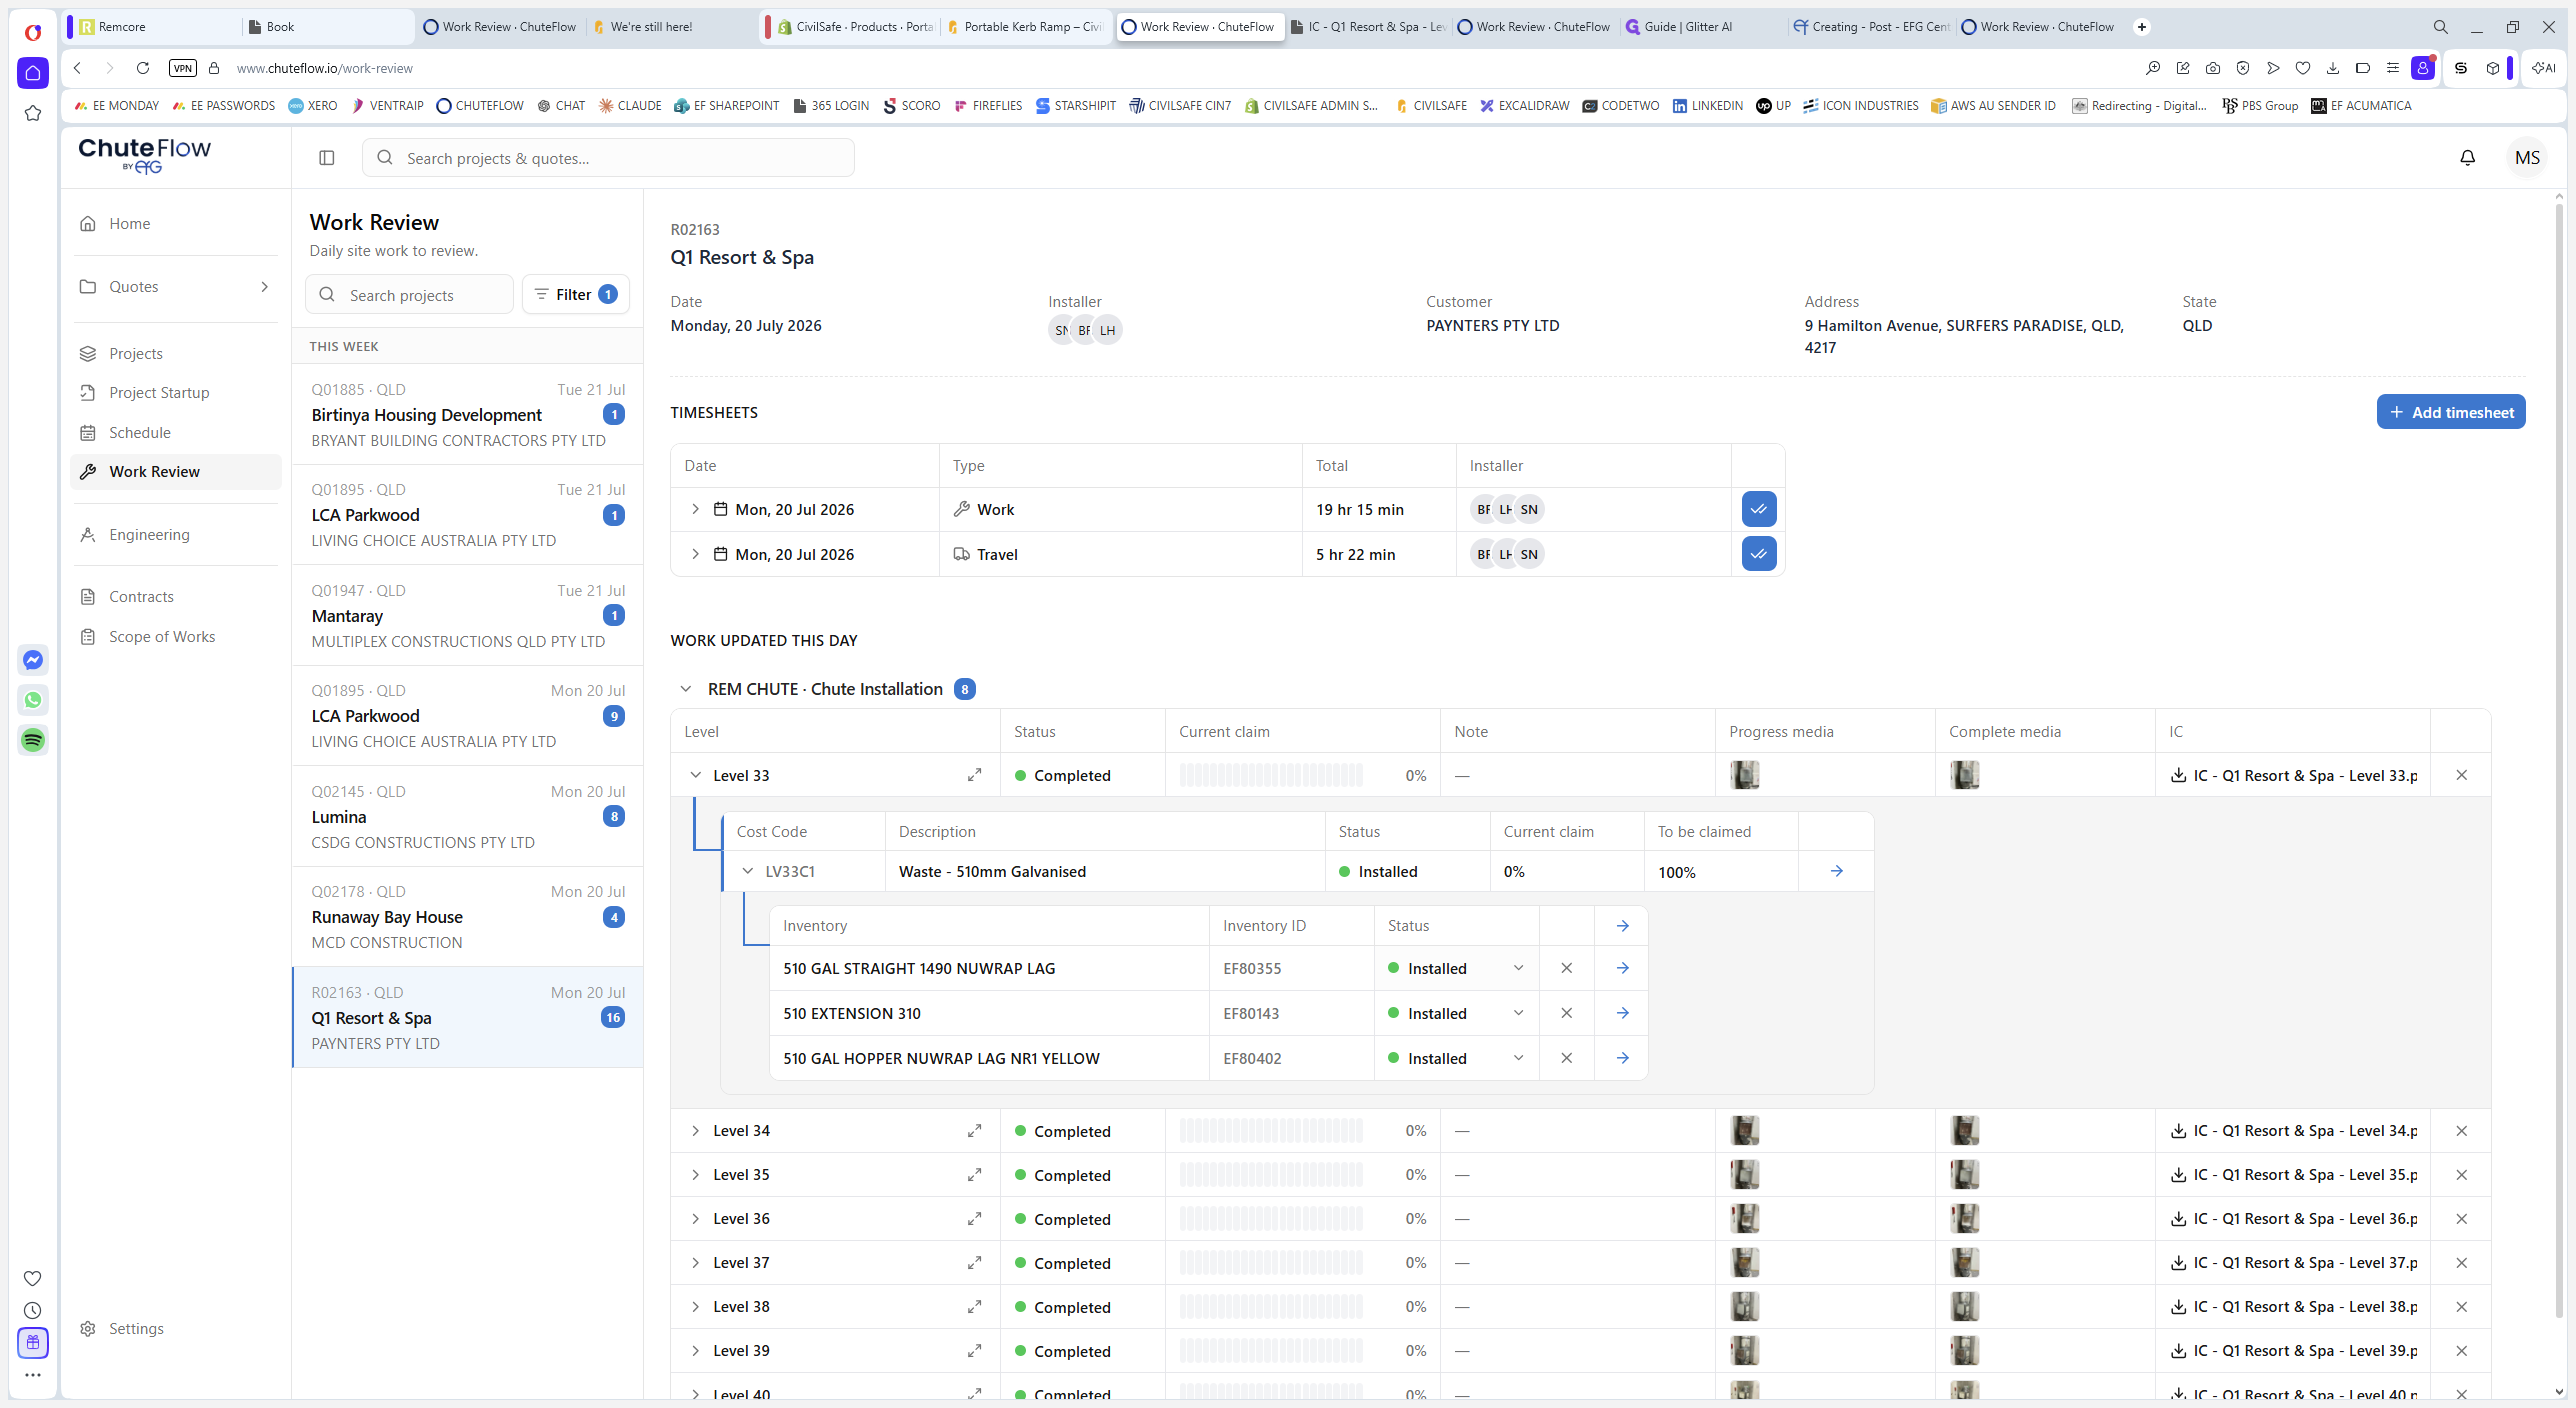Open Level 33 progress media thumbnail
The height and width of the screenshot is (1408, 2576).
click(x=1744, y=775)
